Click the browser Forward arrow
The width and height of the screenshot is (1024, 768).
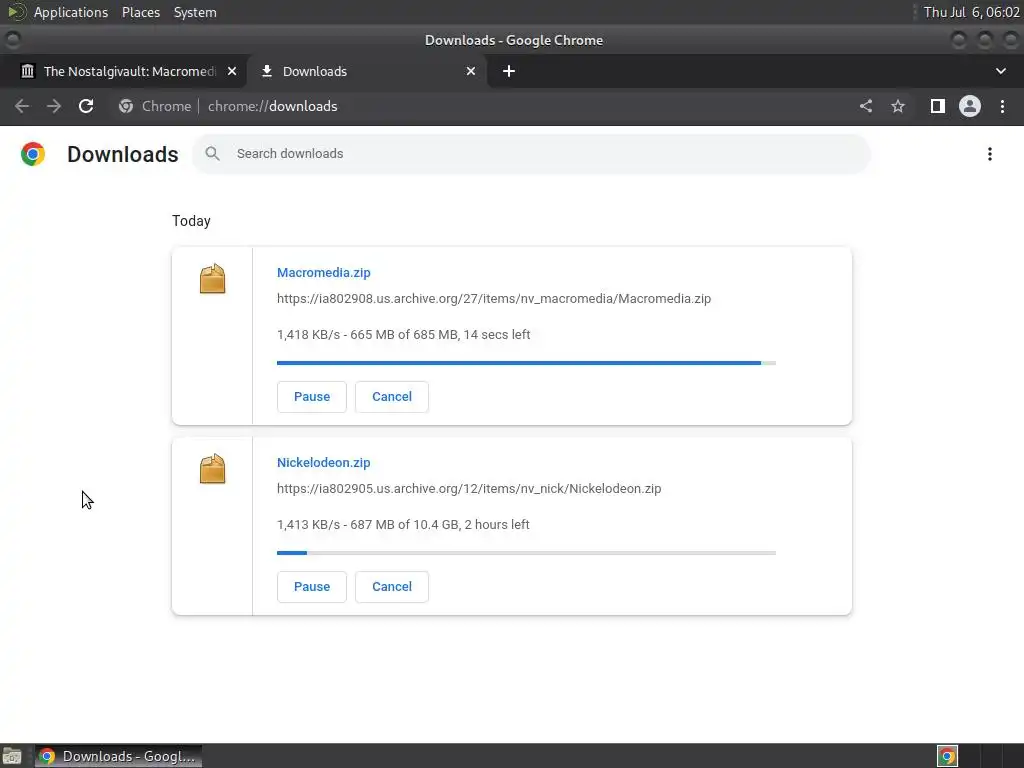tap(54, 106)
